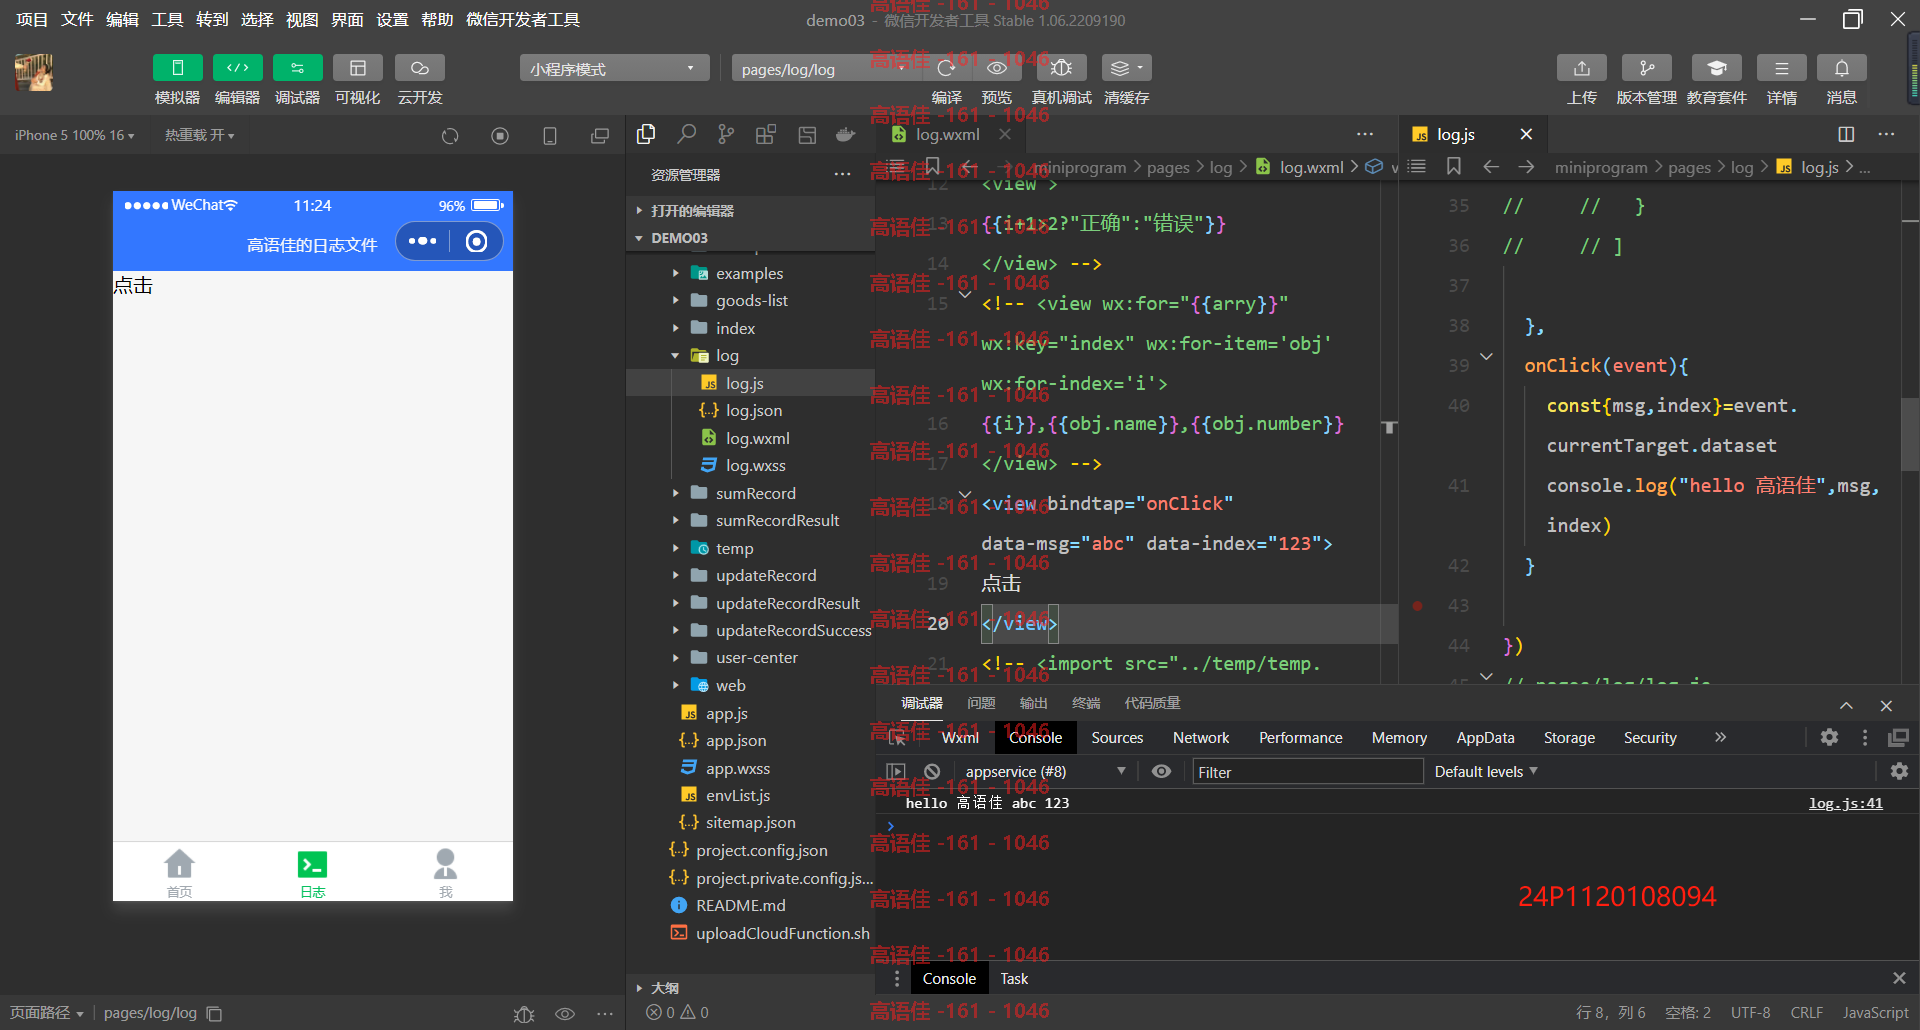Click the console Filter input field
Viewport: 1920px width, 1030px height.
(1308, 772)
